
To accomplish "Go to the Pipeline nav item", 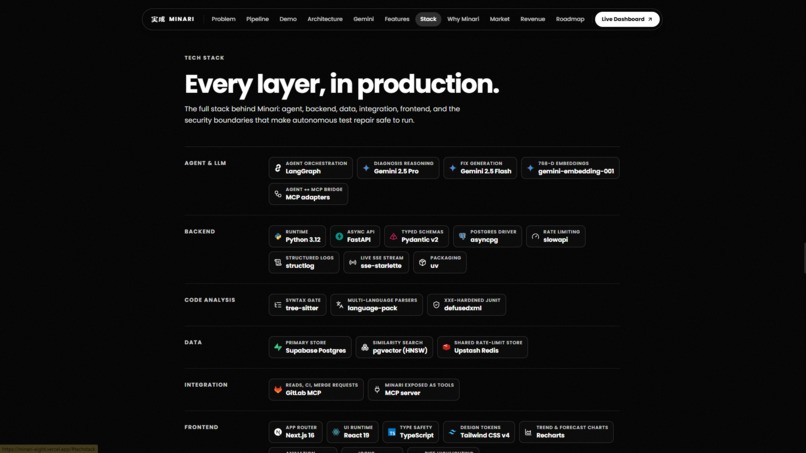I will [257, 19].
